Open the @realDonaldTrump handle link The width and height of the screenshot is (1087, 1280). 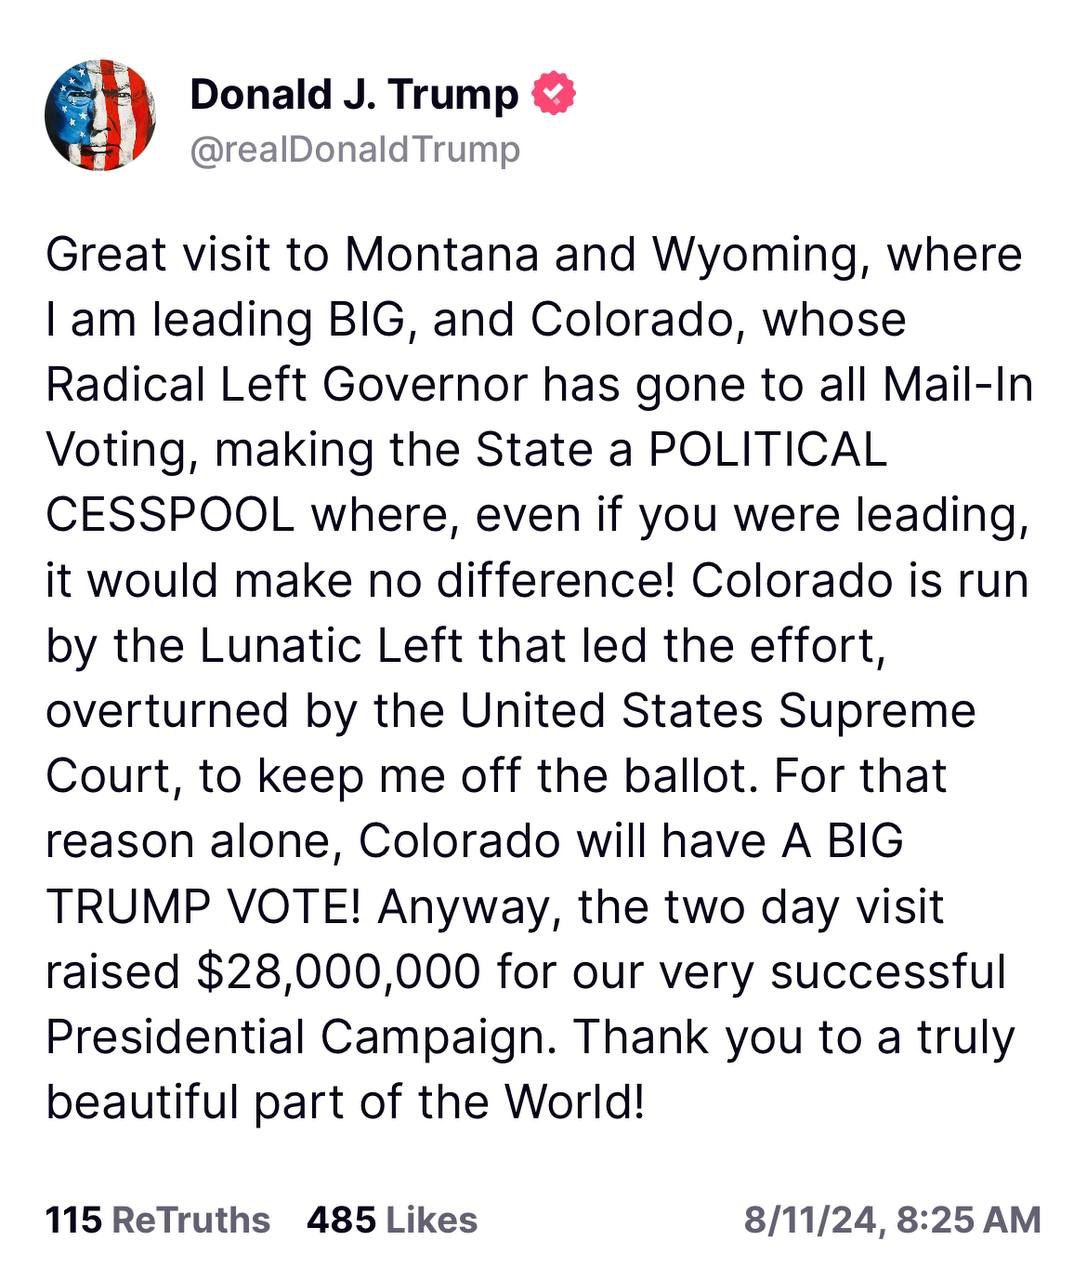[355, 150]
